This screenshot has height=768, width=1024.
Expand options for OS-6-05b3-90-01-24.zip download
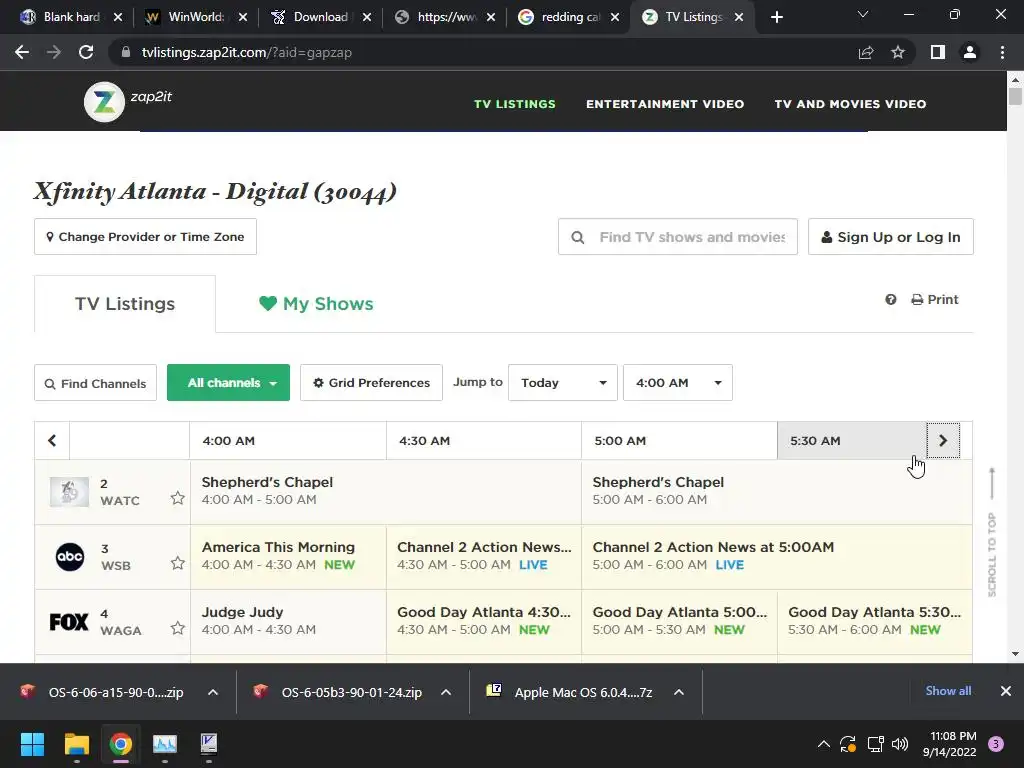click(446, 692)
